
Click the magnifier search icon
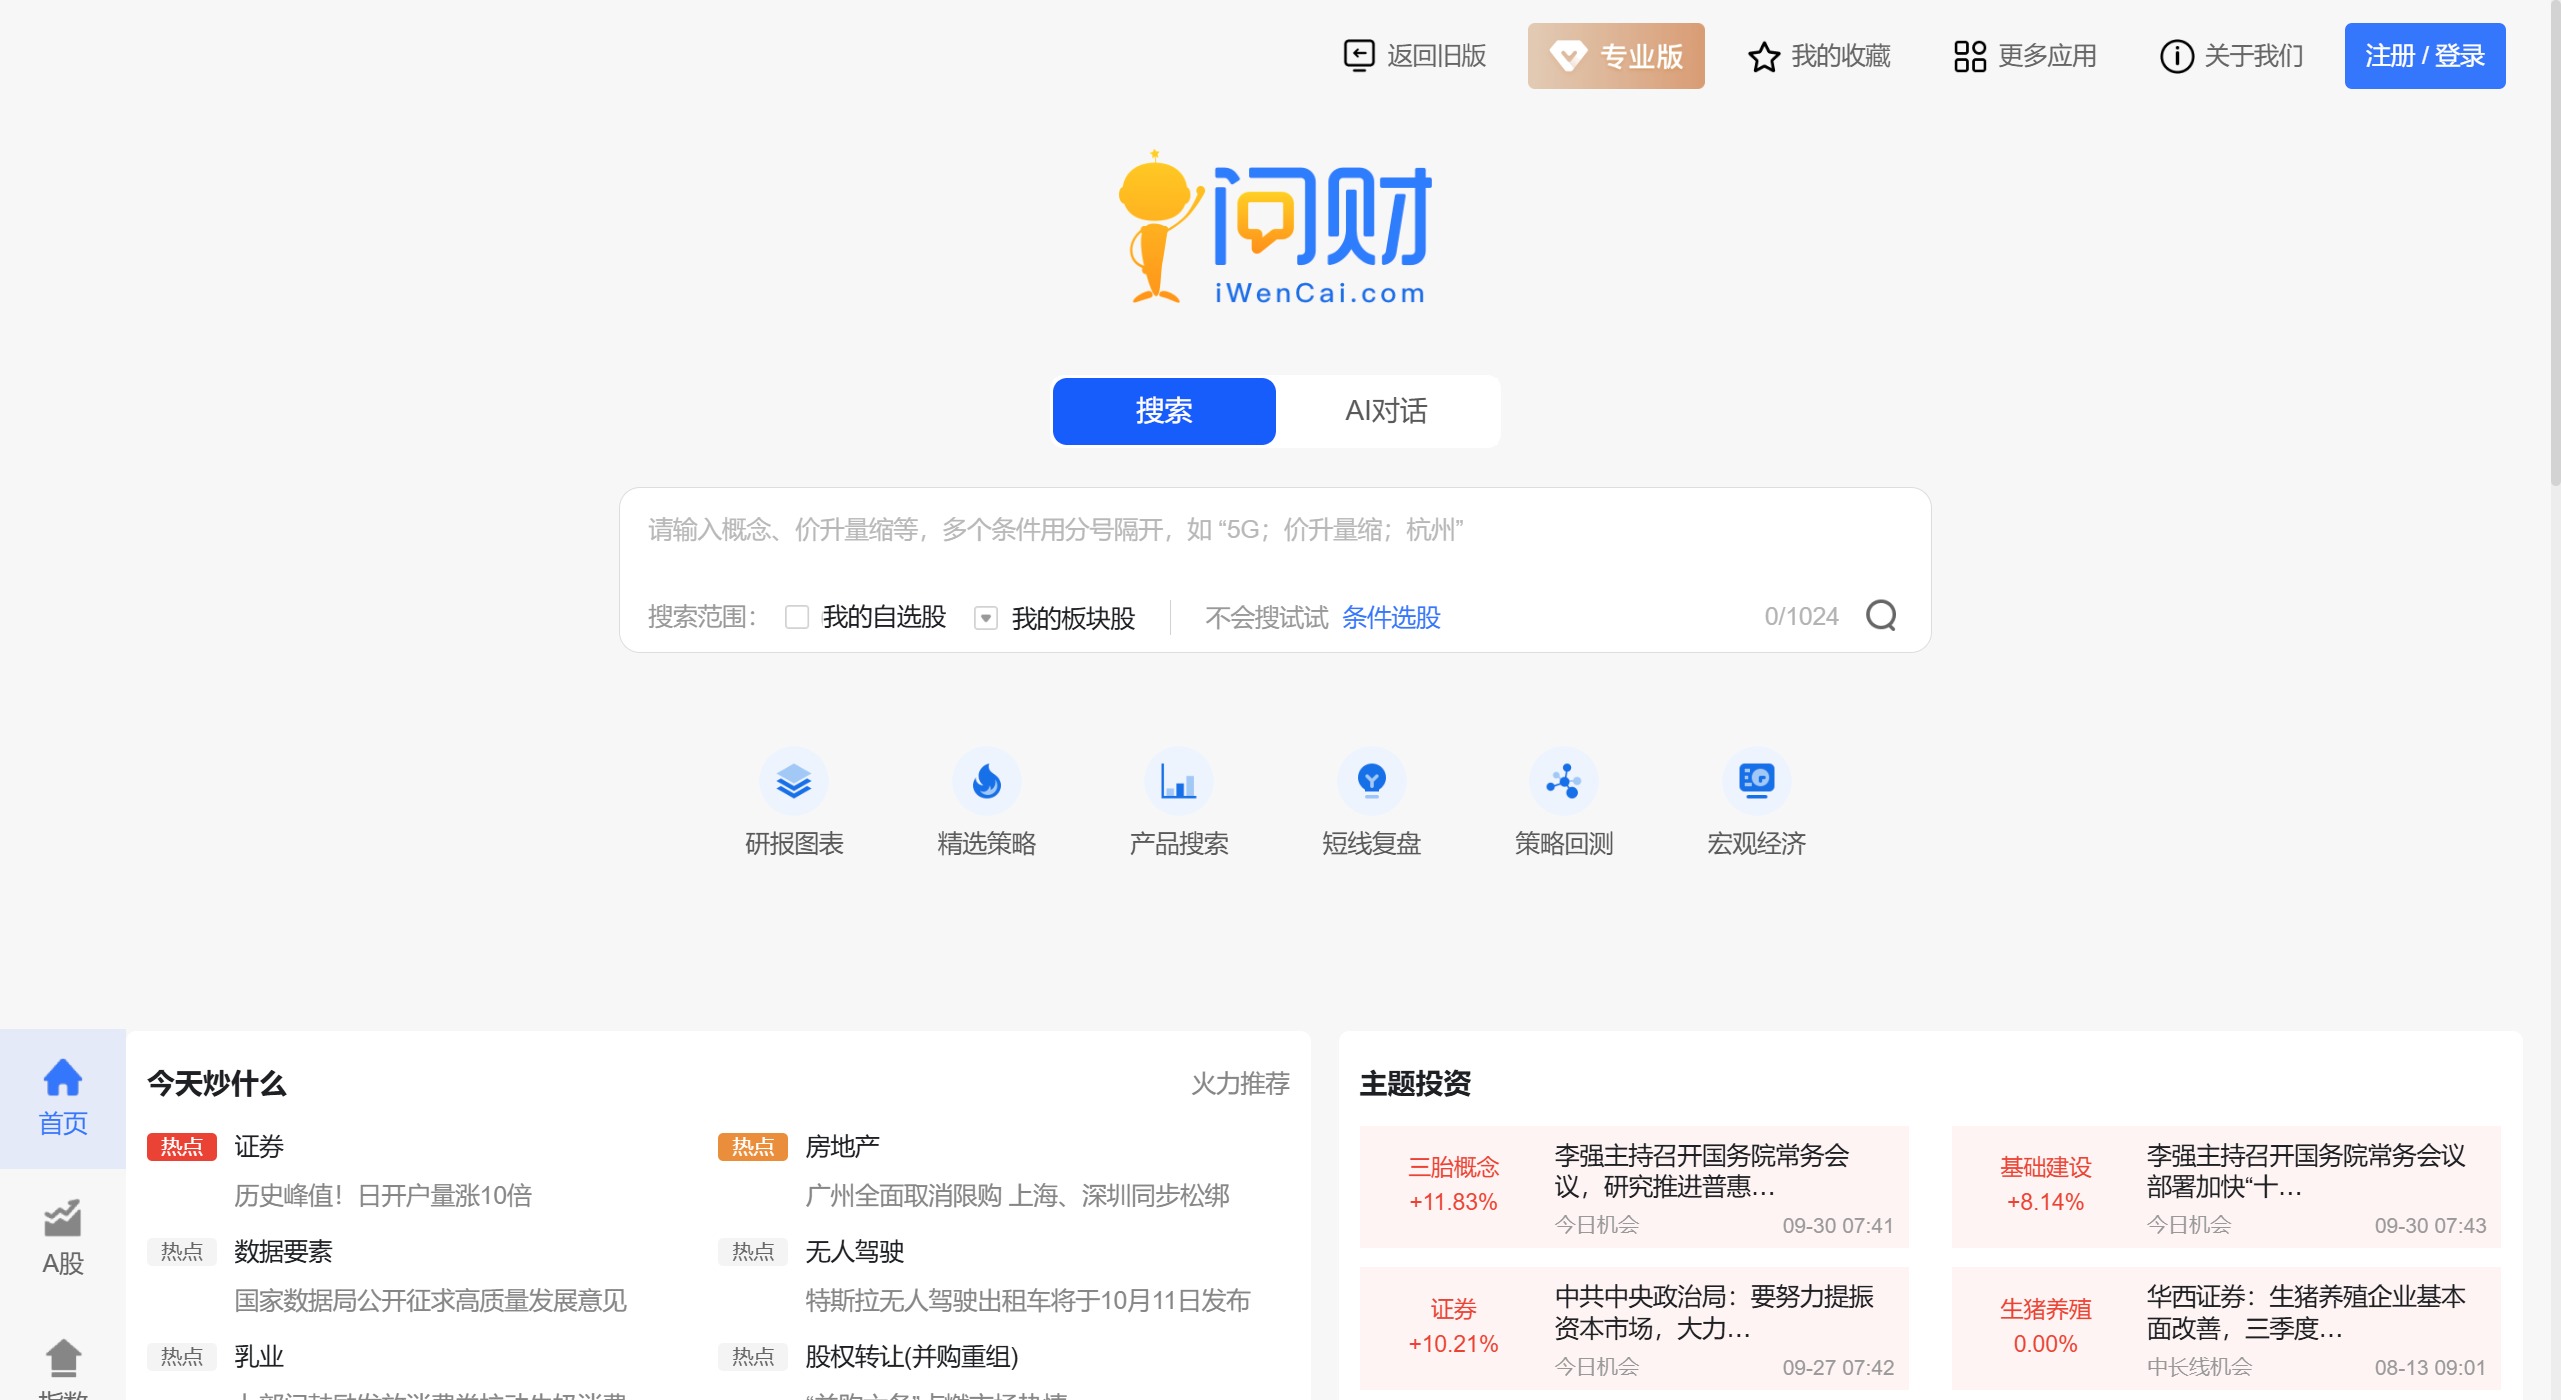click(1883, 616)
